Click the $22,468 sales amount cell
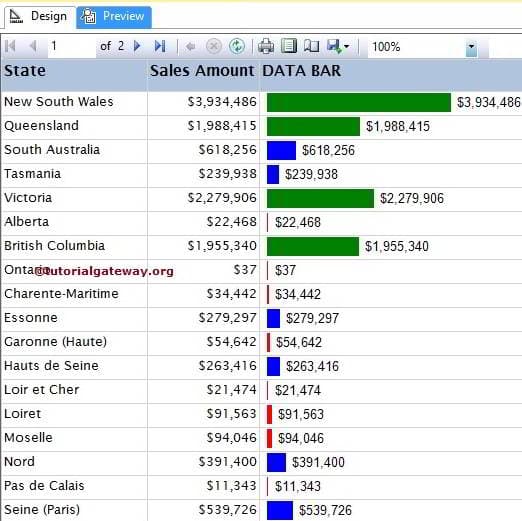Viewport: 522px width, 521px height. point(203,224)
